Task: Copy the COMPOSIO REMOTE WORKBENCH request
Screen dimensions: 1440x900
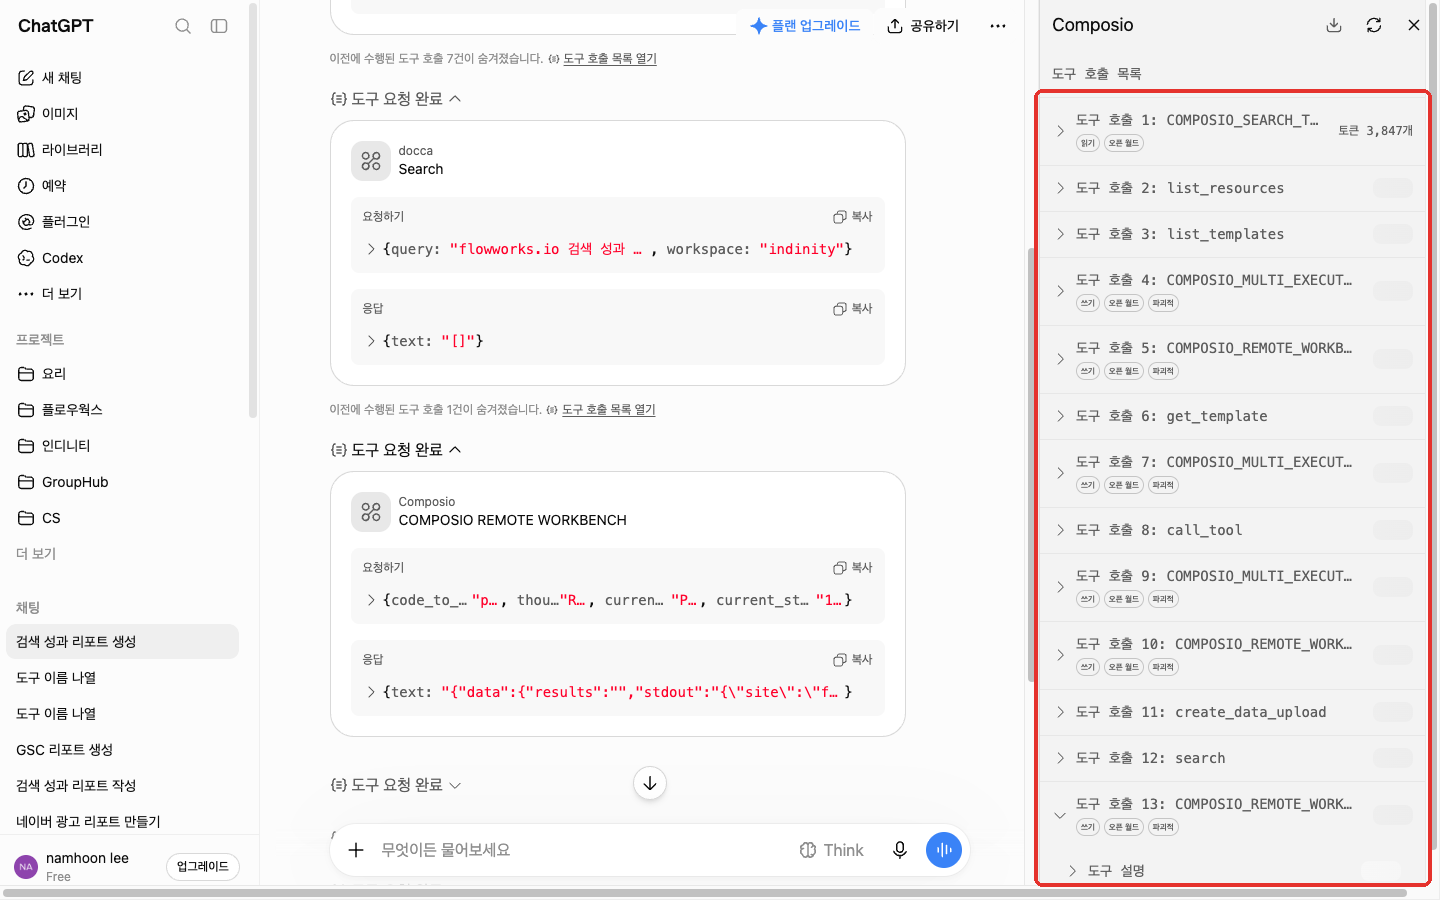Action: click(853, 568)
